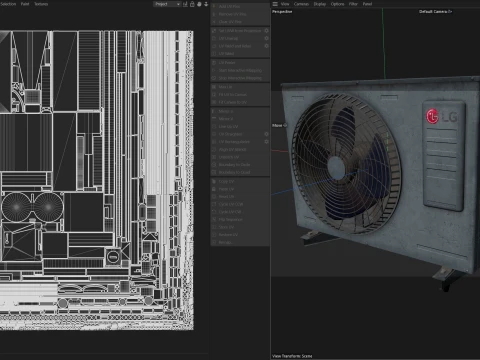Image resolution: width=480 pixels, height=360 pixels.
Task: Start Interactive Mapping
Action: point(240,70)
